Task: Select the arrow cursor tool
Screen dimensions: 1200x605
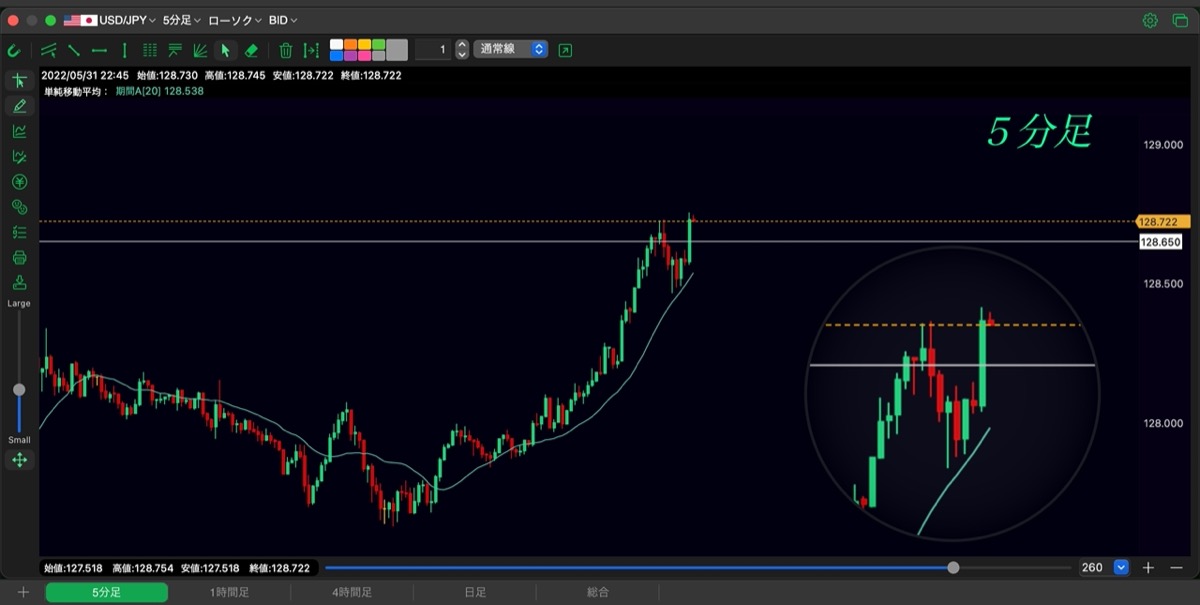Action: point(226,50)
